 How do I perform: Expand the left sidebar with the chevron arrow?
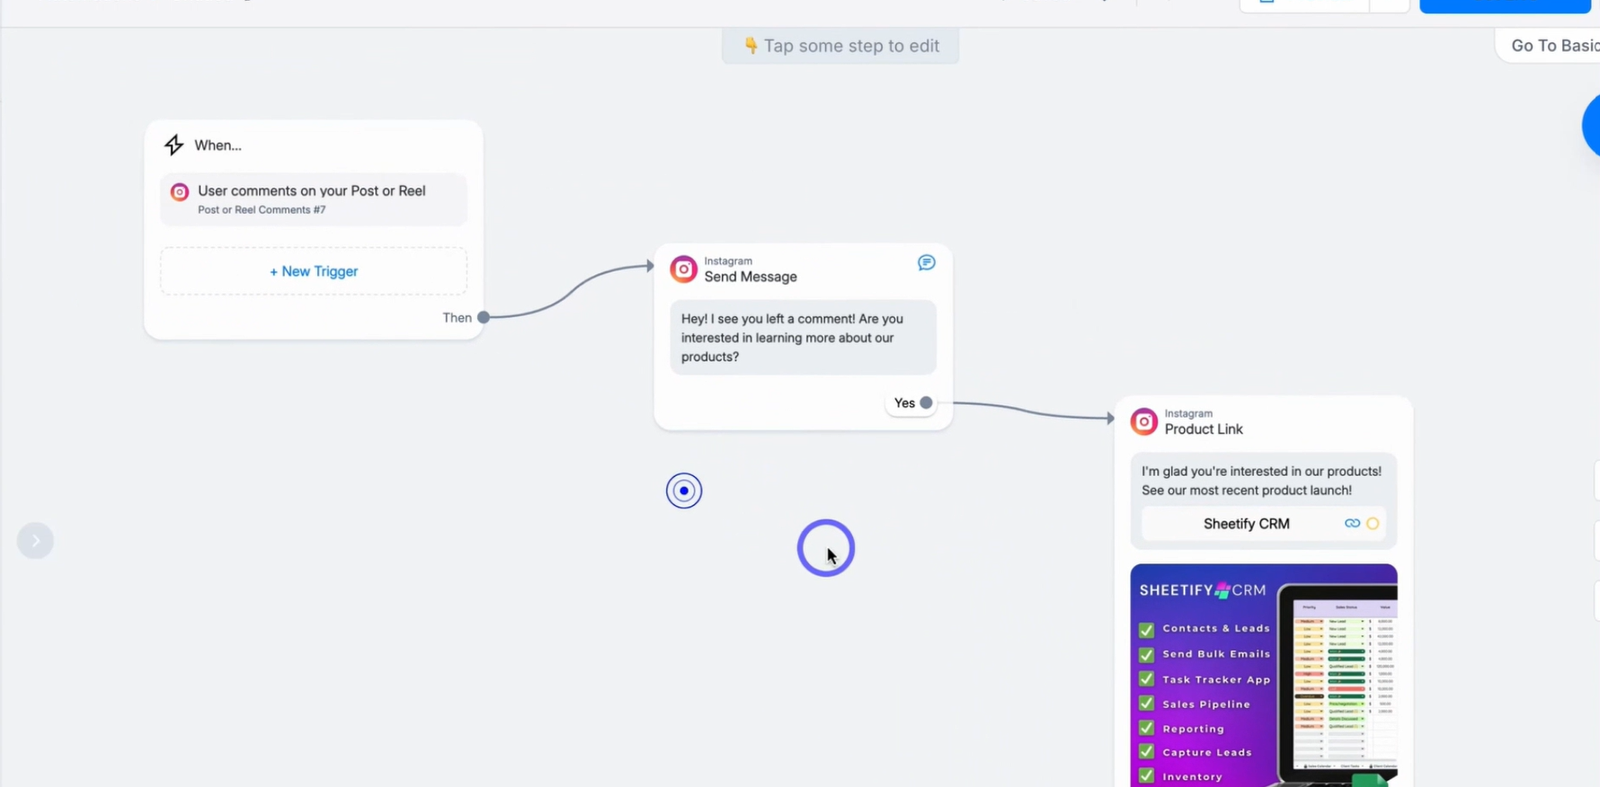35,541
